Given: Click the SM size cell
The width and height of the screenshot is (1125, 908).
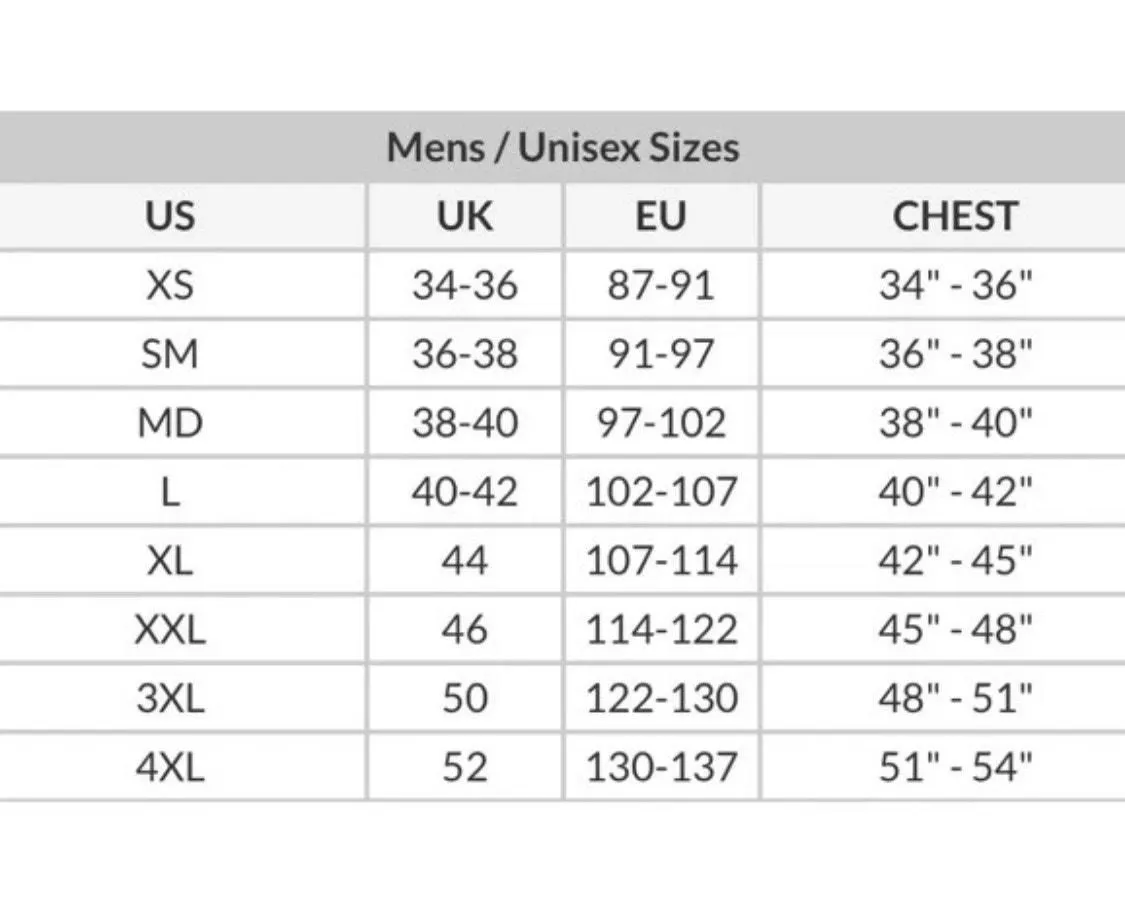Looking at the screenshot, I should tap(170, 354).
